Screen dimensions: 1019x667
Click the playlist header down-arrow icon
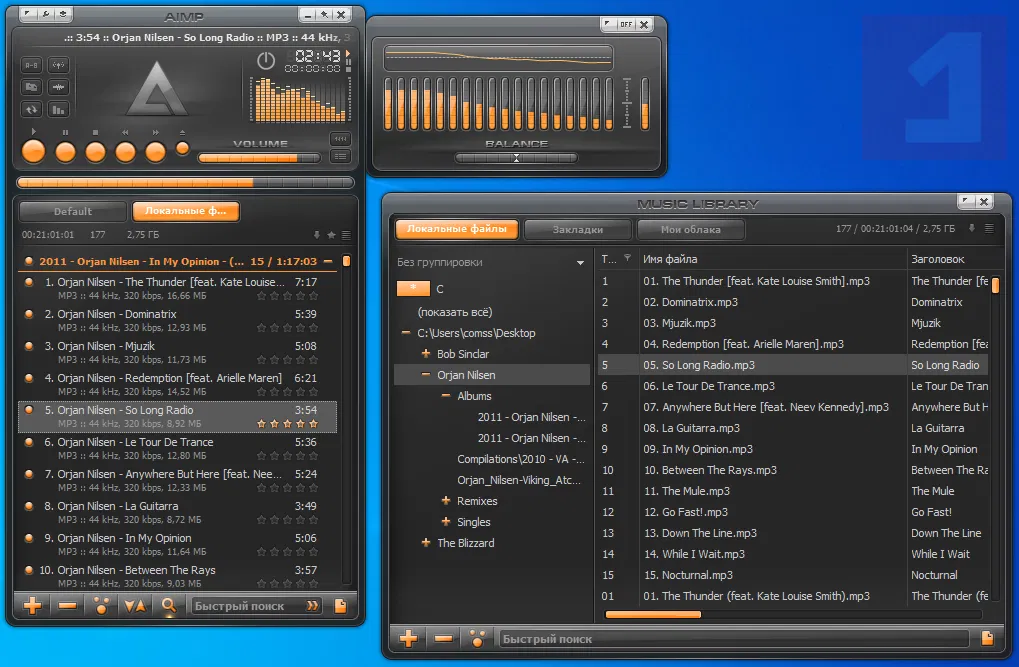[x=317, y=235]
